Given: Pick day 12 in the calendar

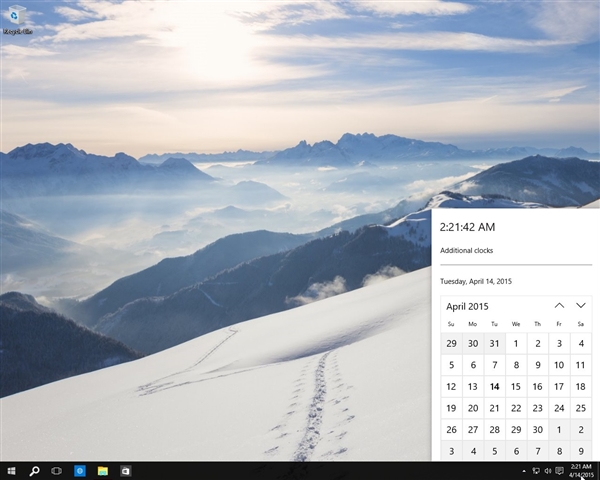Looking at the screenshot, I should [x=452, y=387].
